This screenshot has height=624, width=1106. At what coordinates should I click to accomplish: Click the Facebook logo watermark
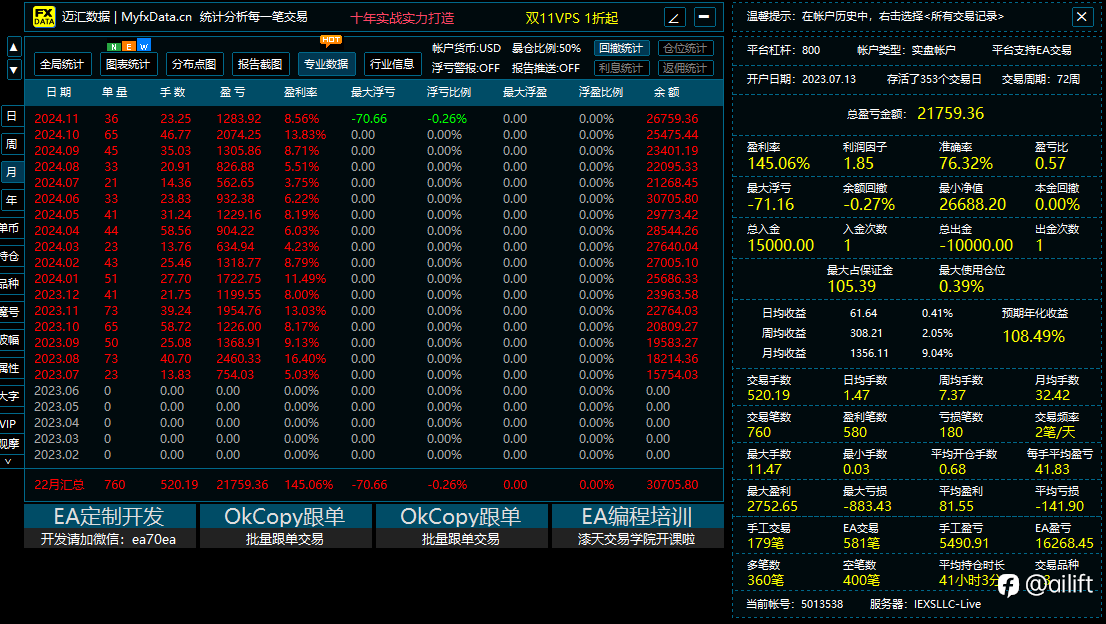1009,584
